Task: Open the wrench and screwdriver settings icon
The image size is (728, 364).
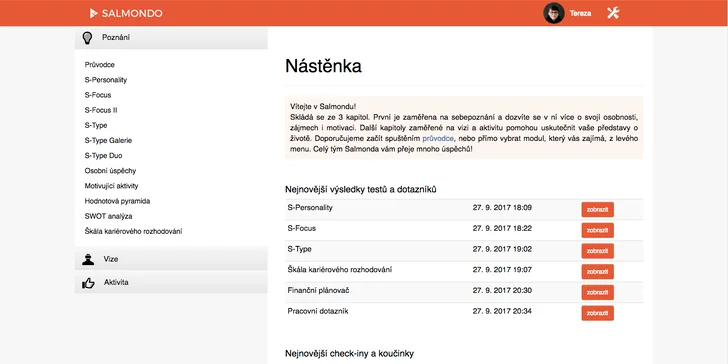Action: tap(613, 13)
